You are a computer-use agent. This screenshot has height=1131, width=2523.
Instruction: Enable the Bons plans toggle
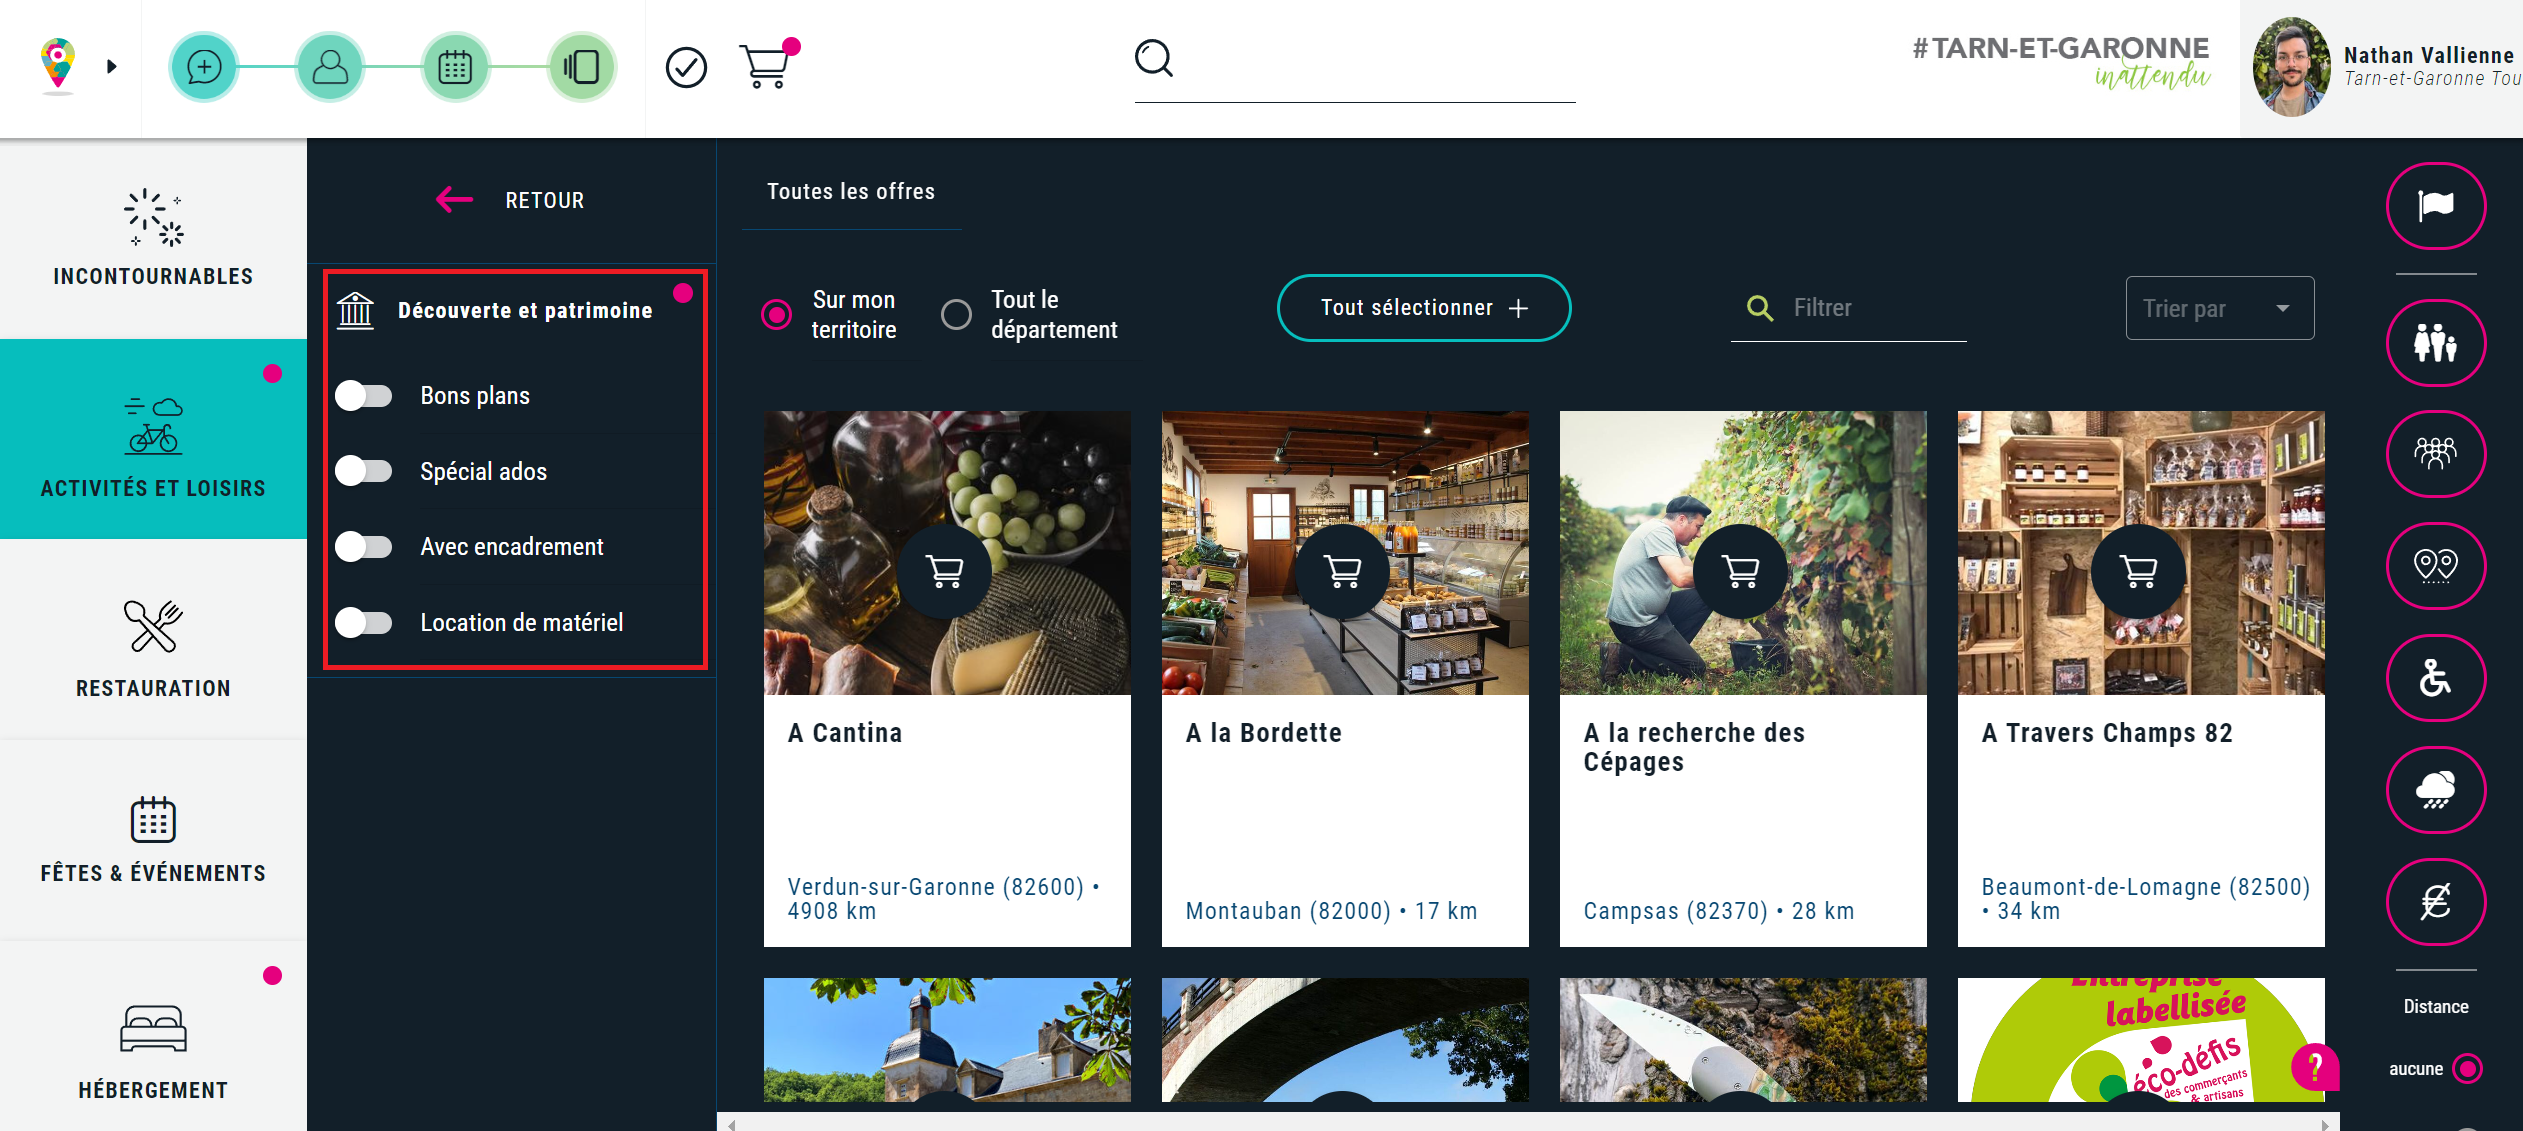tap(364, 396)
